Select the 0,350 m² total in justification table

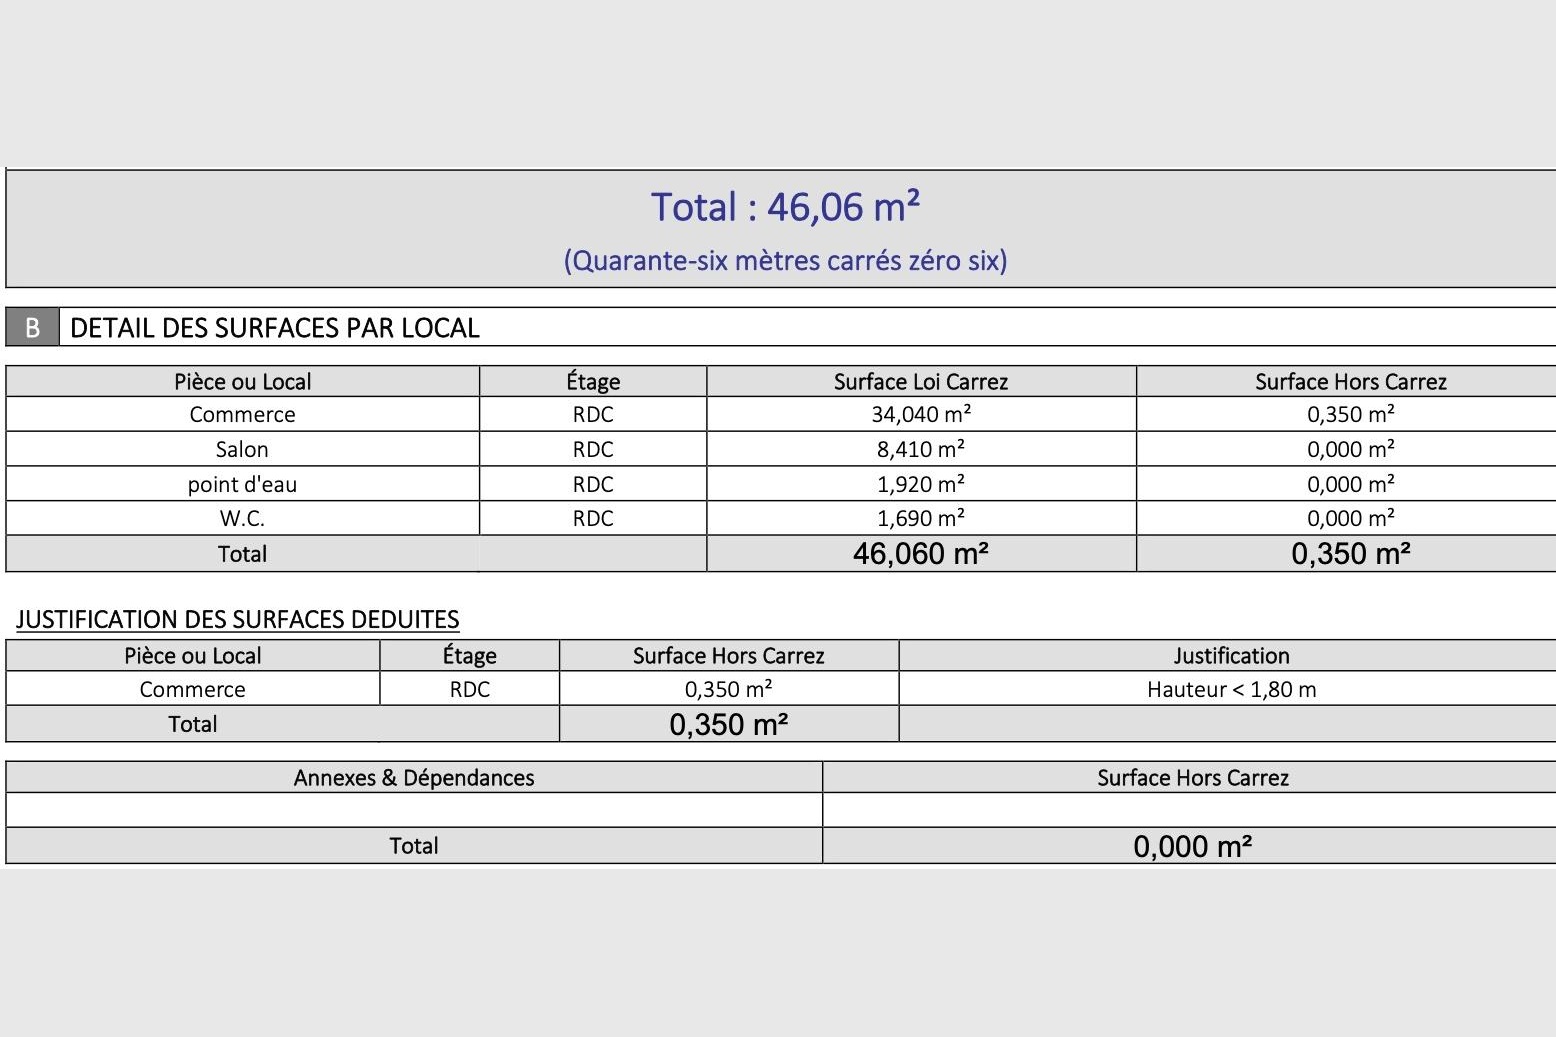(x=729, y=724)
